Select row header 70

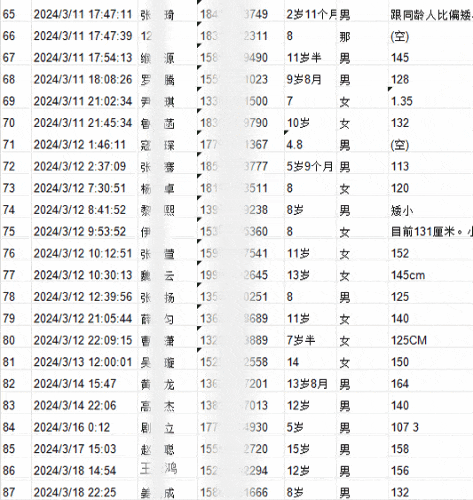pyautogui.click(x=16, y=123)
